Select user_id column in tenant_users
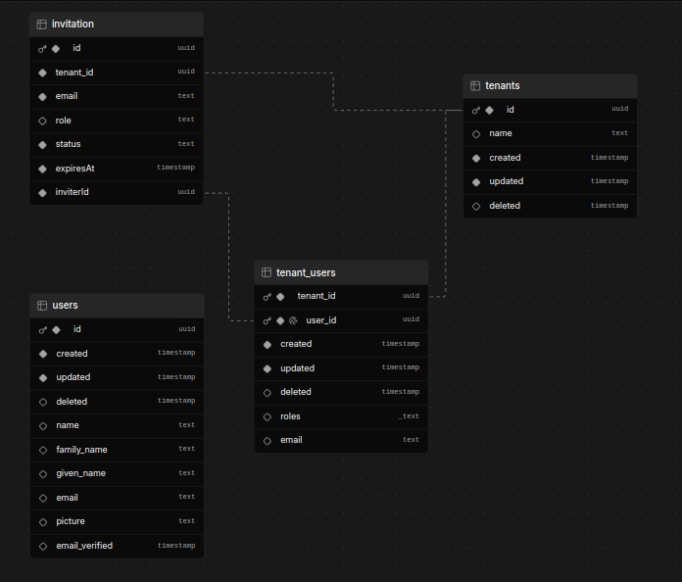 coord(341,321)
